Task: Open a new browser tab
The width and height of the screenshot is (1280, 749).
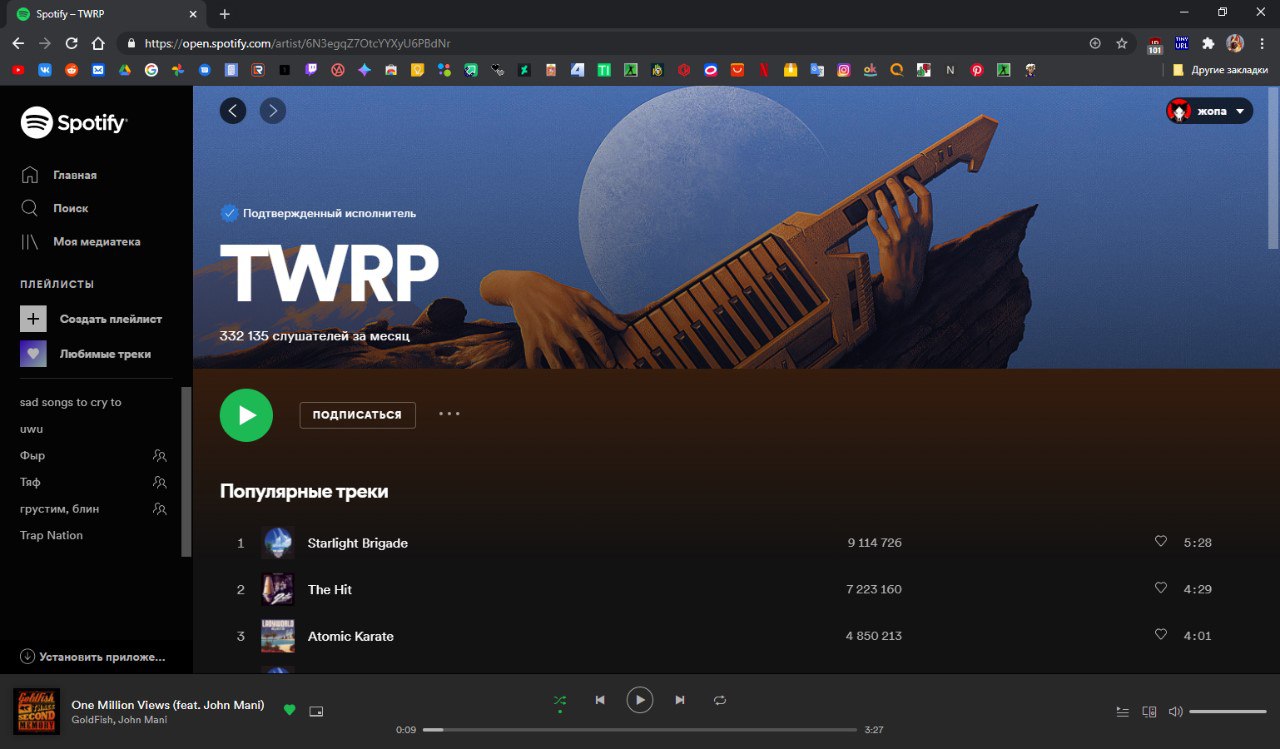Action: point(225,14)
